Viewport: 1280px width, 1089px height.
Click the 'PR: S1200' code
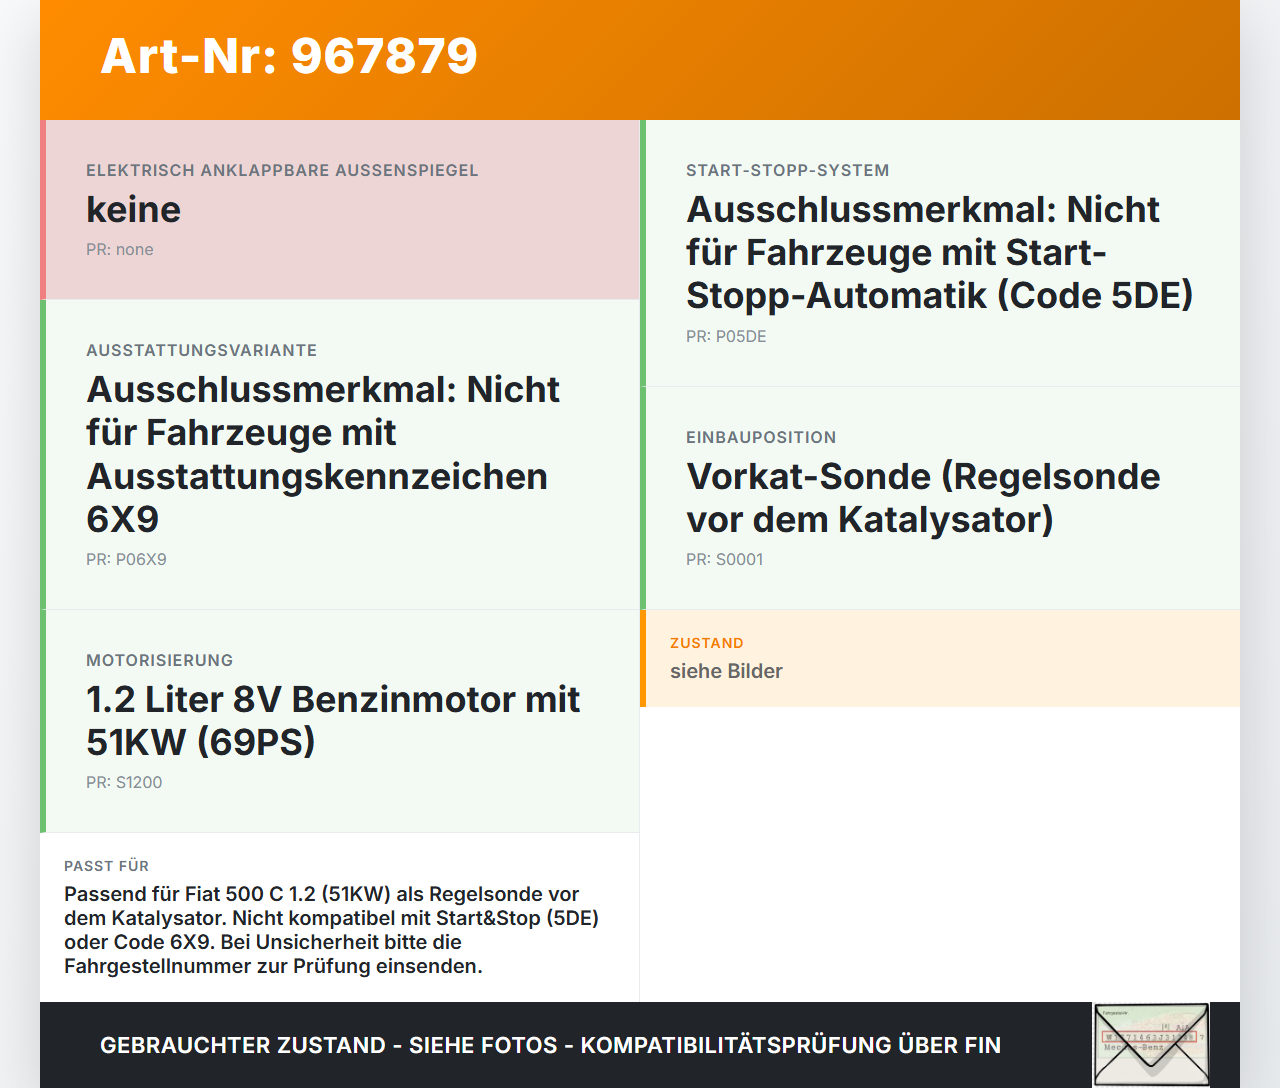pos(124,783)
